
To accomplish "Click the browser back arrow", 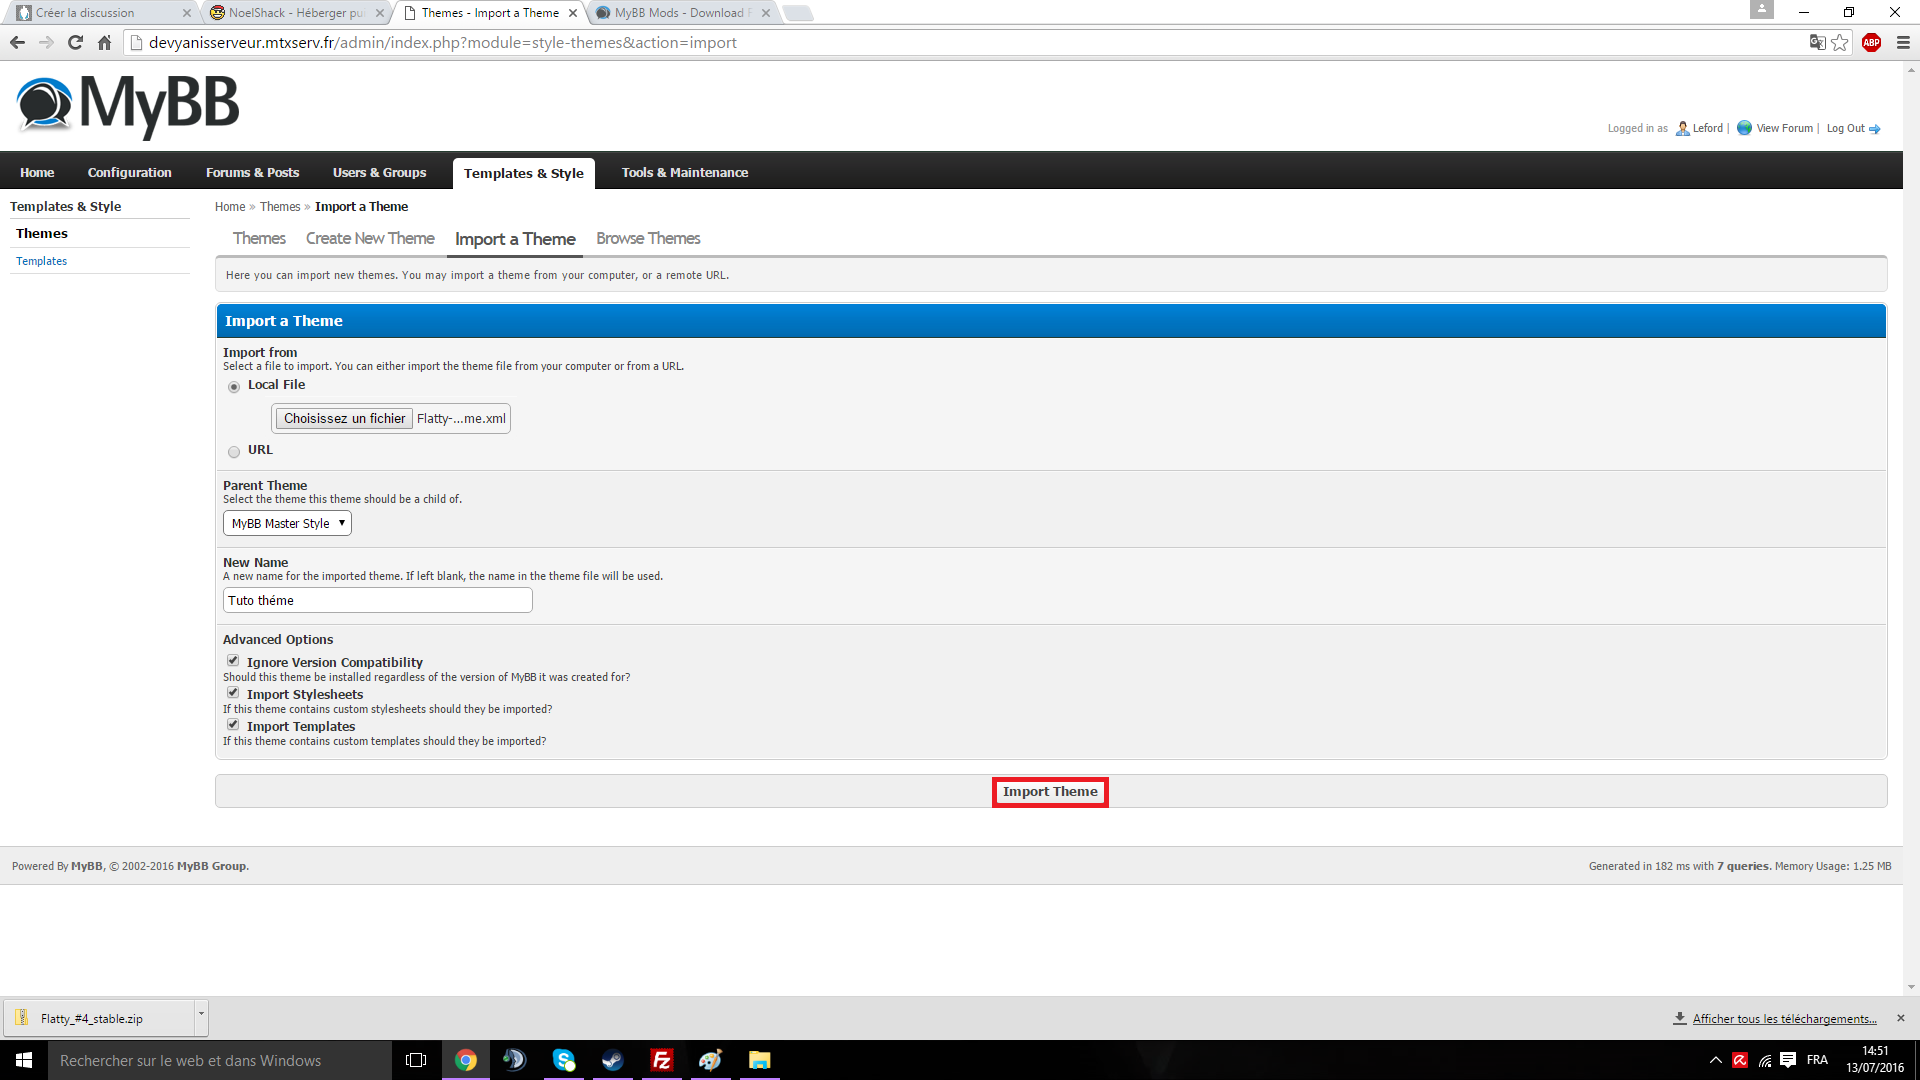I will click(x=17, y=42).
